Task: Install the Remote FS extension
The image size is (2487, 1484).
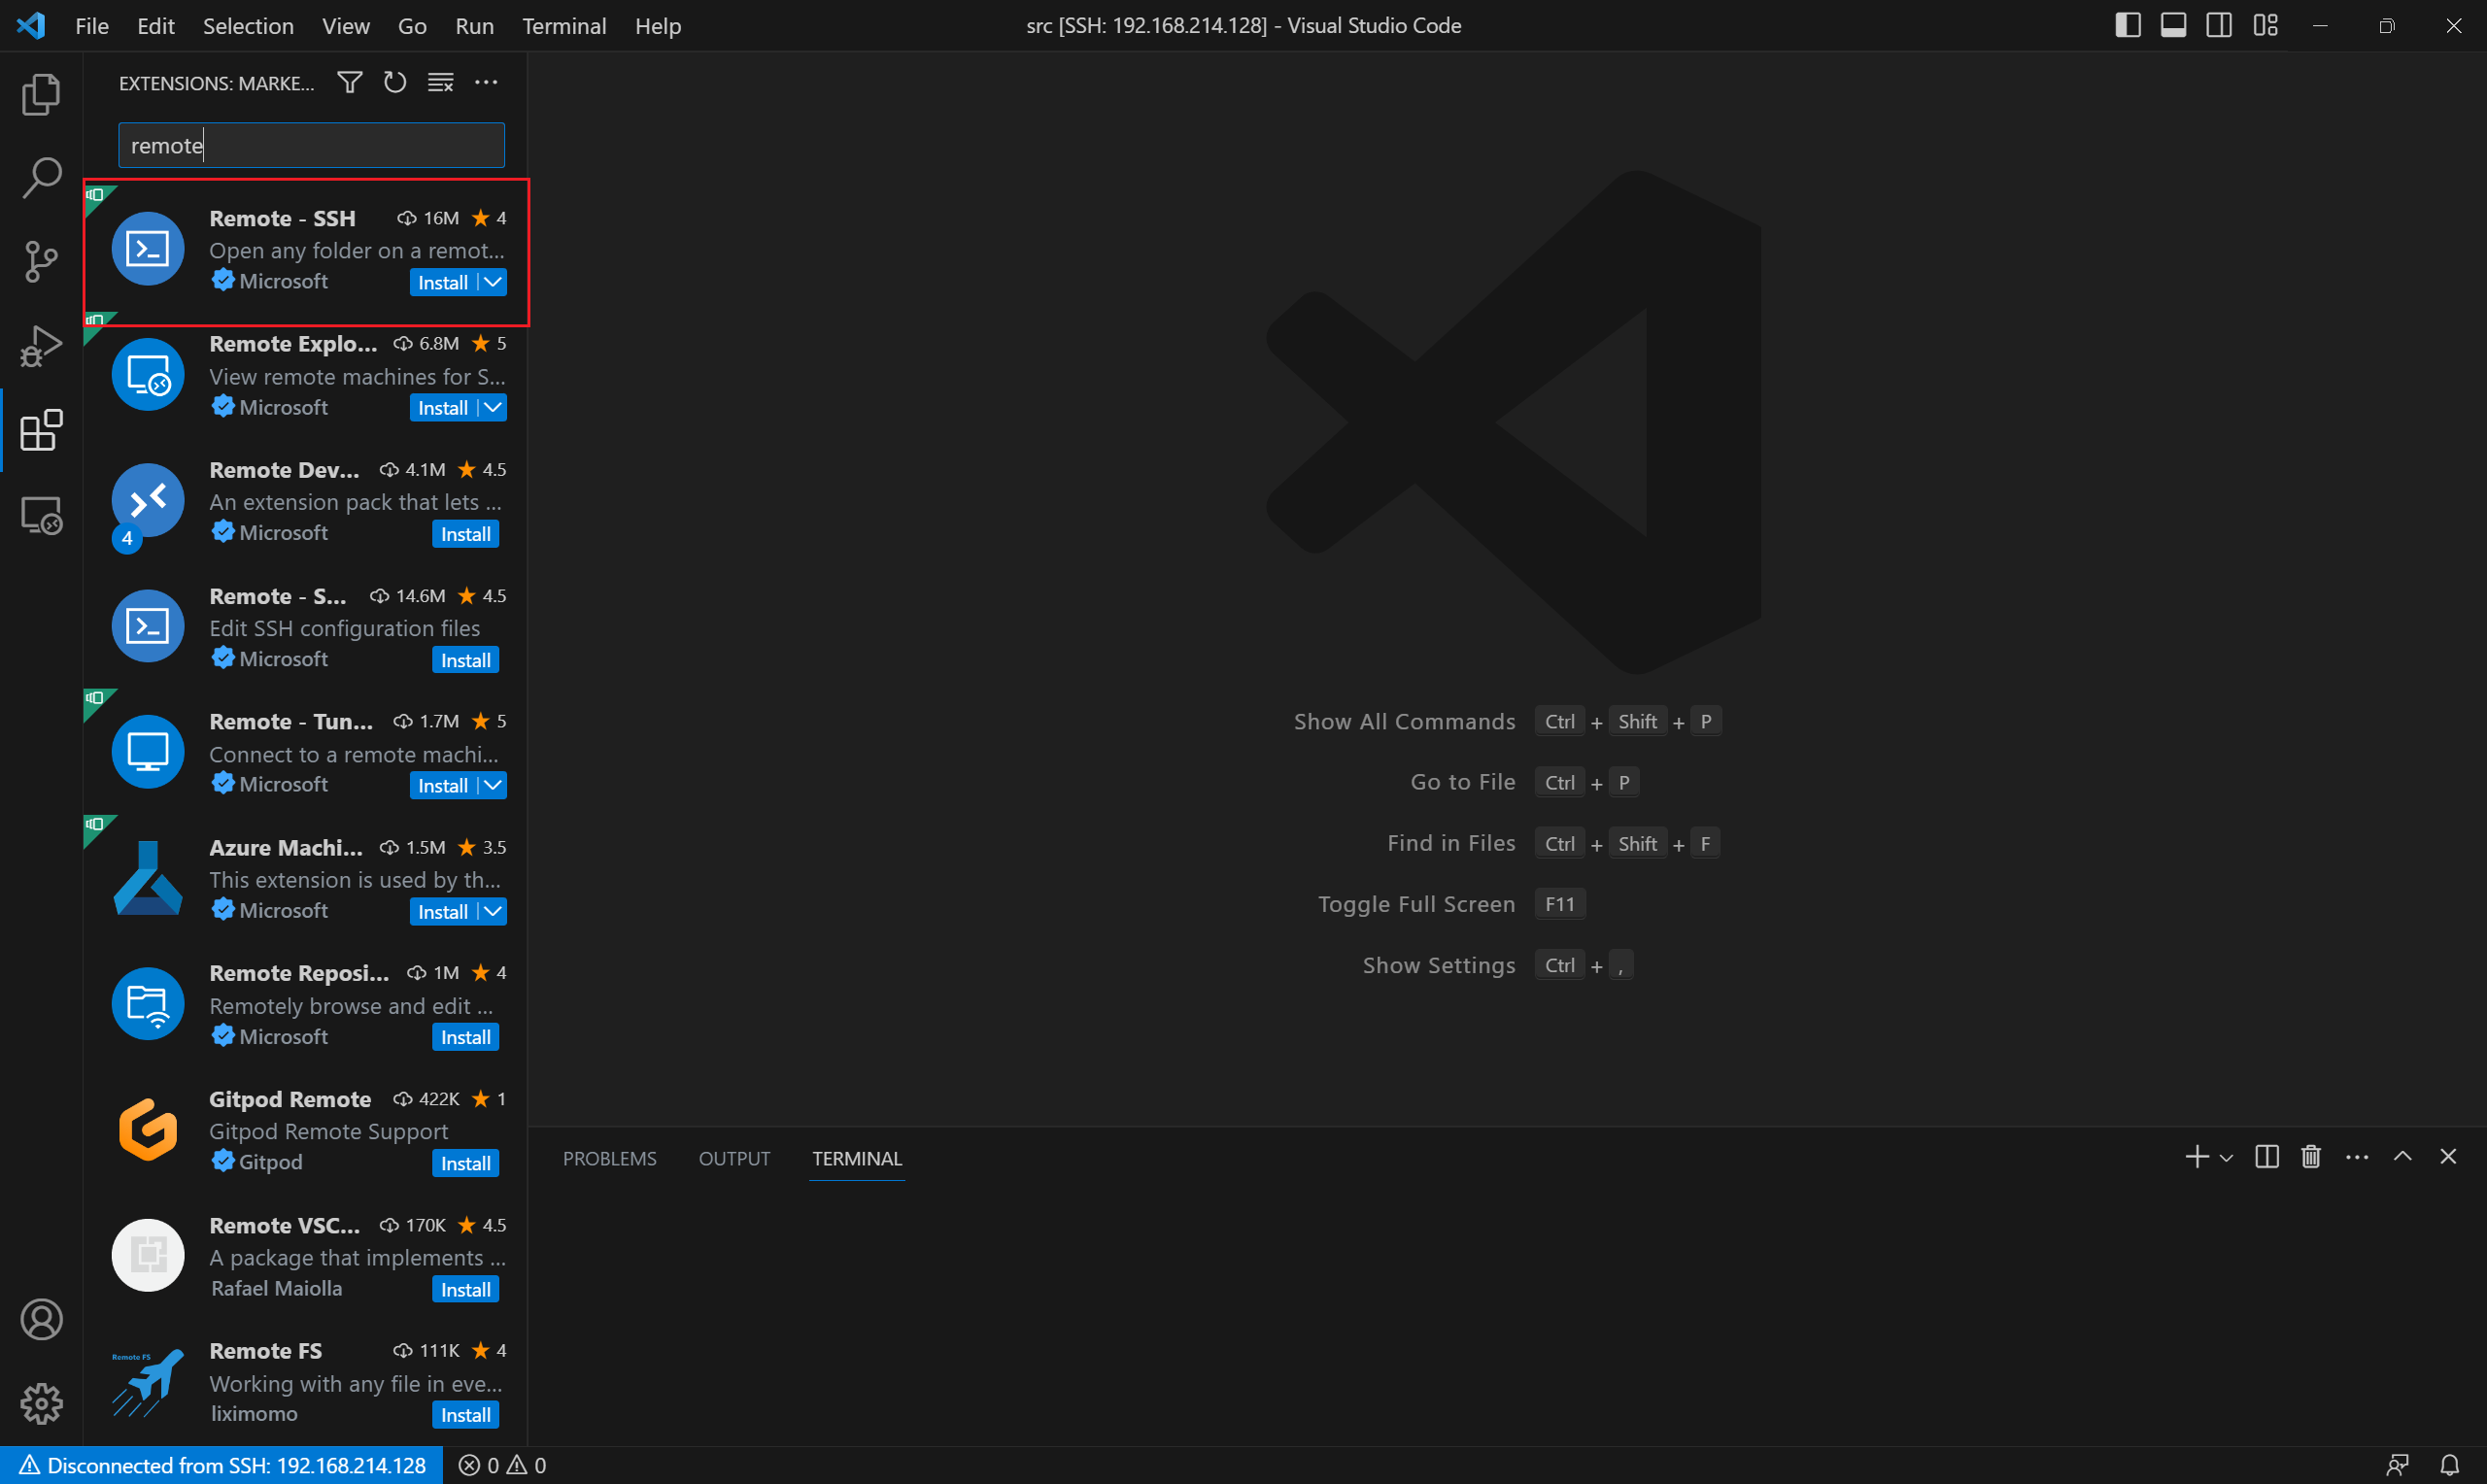Action: [465, 1415]
